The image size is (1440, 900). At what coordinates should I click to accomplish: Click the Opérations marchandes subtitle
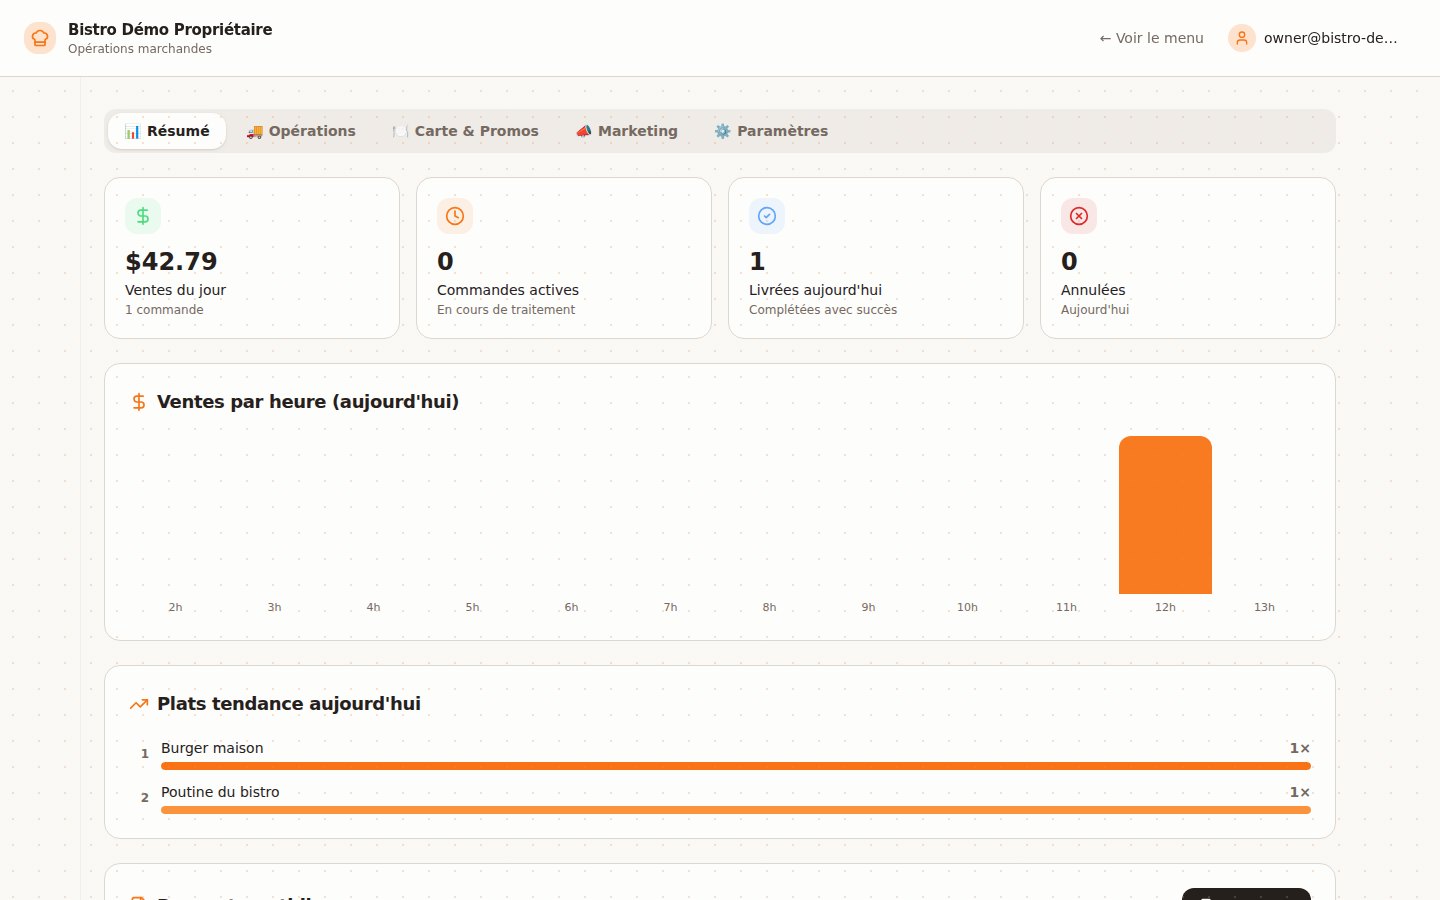[x=140, y=49]
